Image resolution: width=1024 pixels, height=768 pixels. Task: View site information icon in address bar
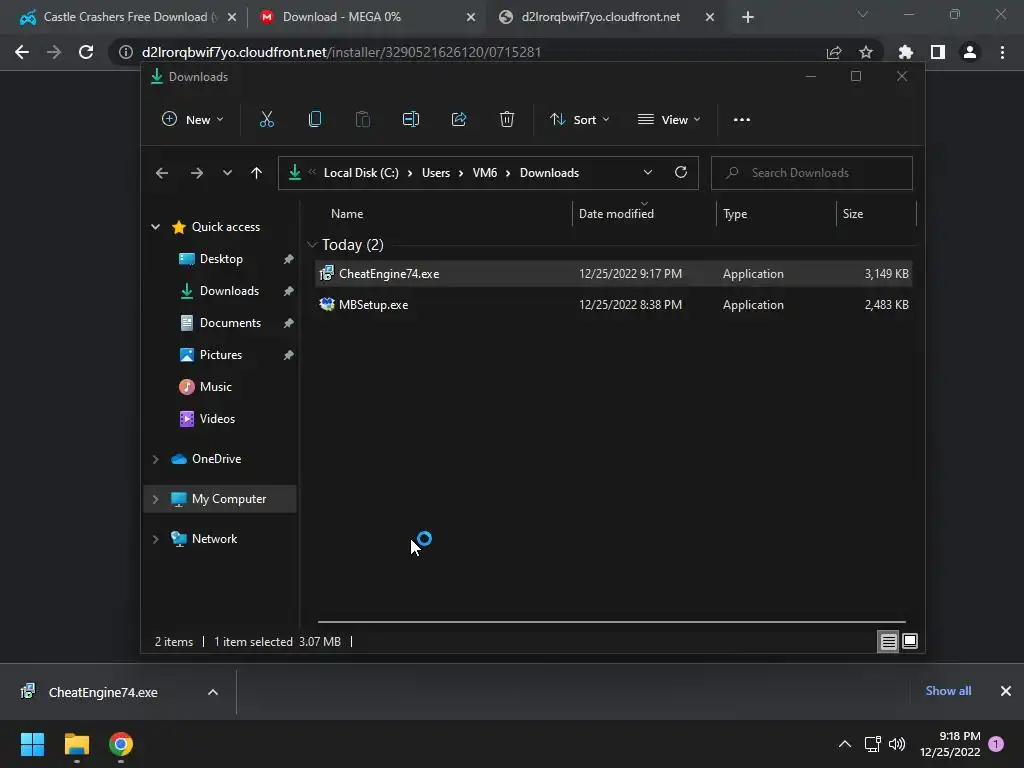(x=125, y=52)
